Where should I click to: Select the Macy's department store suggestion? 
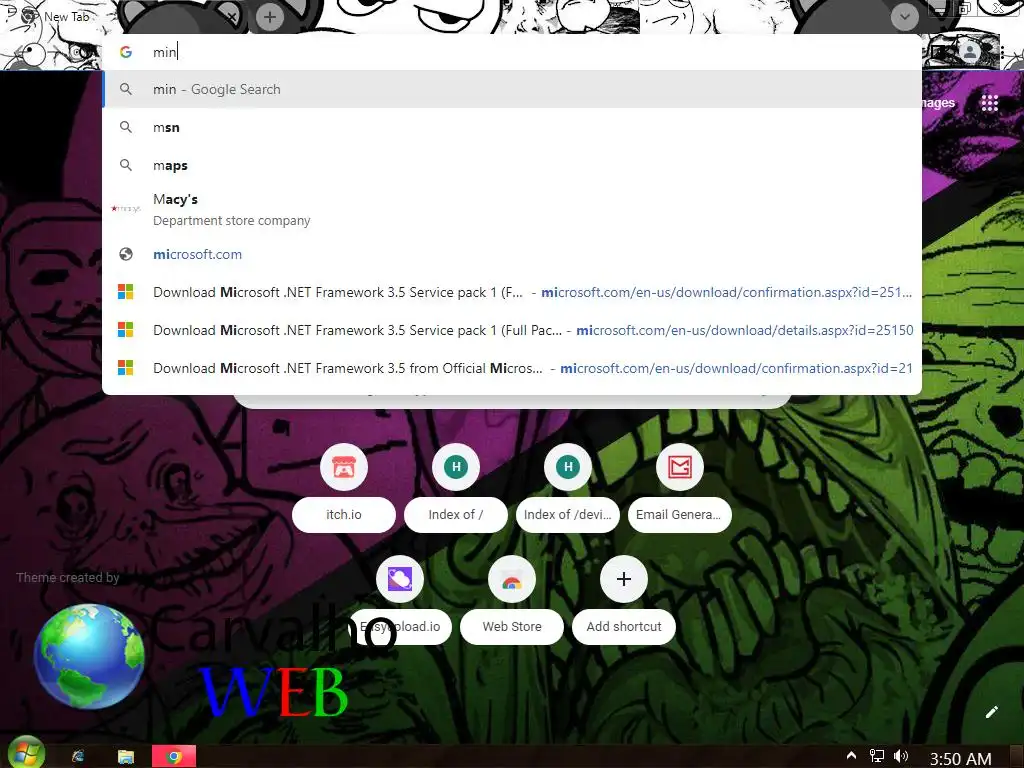(512, 210)
